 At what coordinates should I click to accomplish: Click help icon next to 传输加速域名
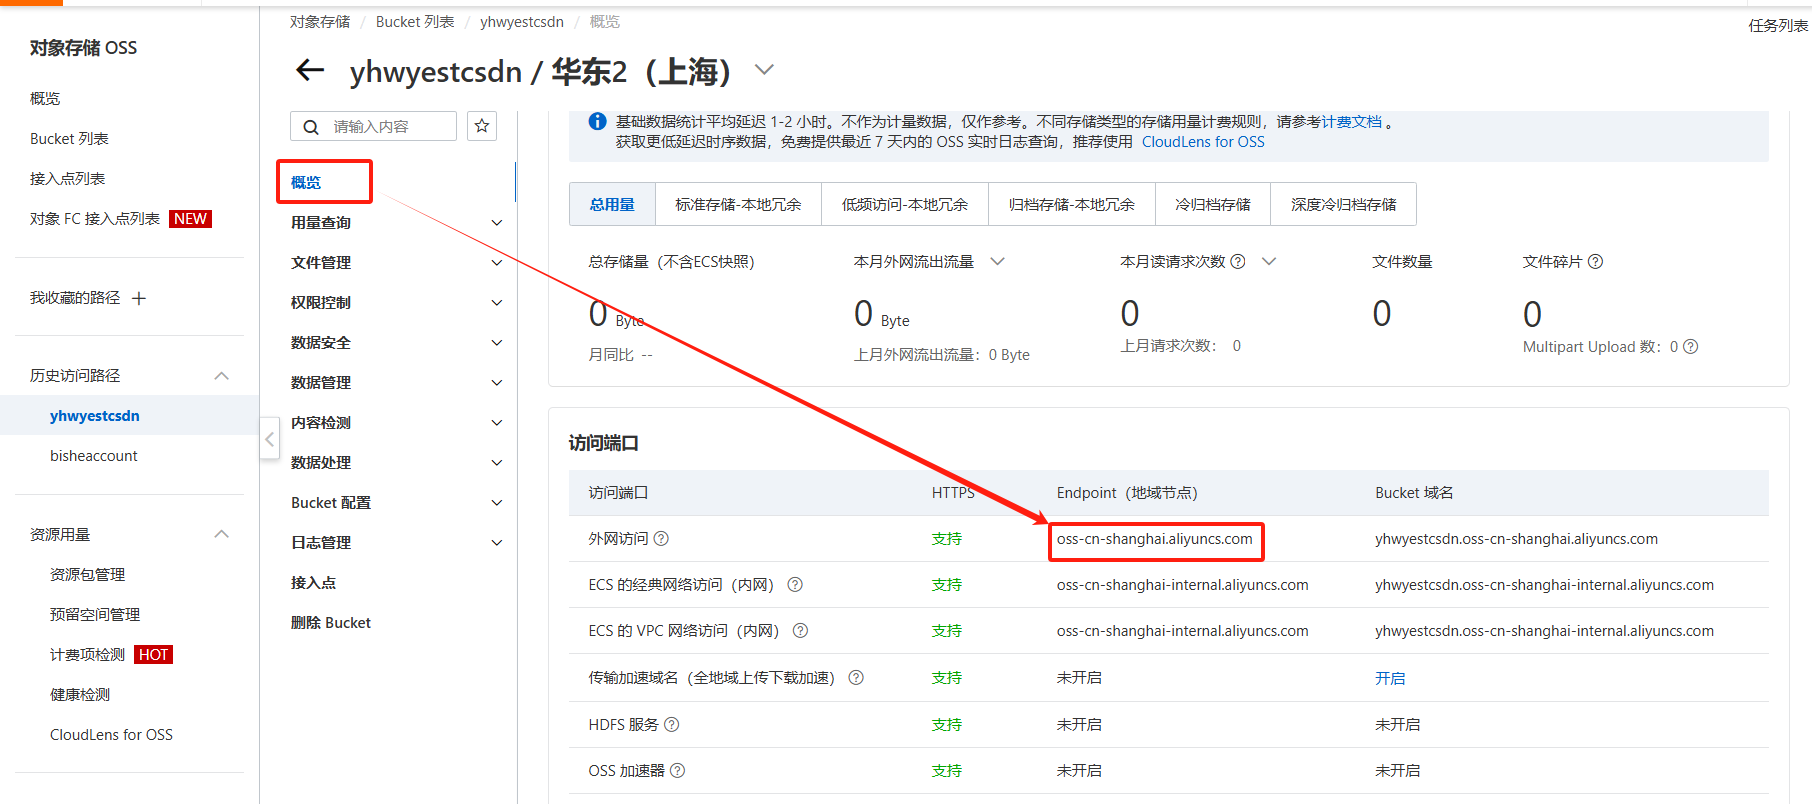pos(856,678)
